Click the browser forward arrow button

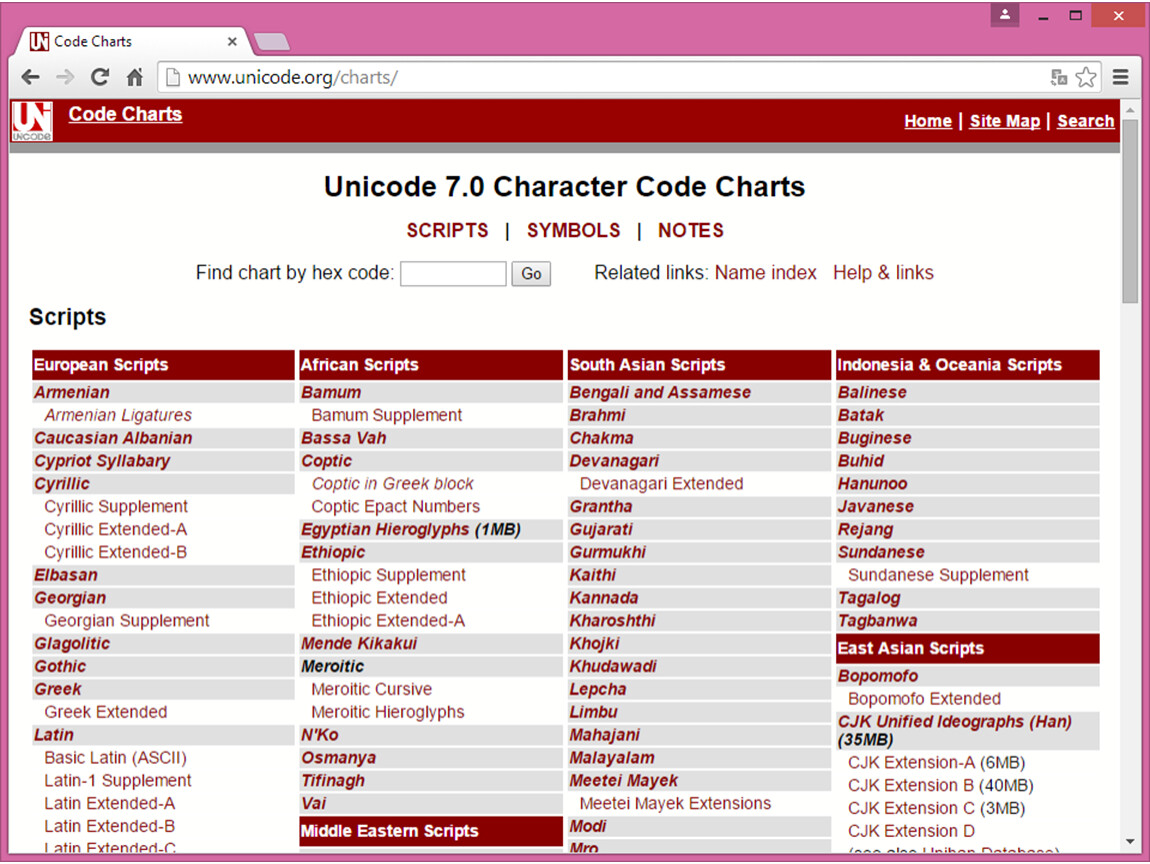[x=65, y=77]
